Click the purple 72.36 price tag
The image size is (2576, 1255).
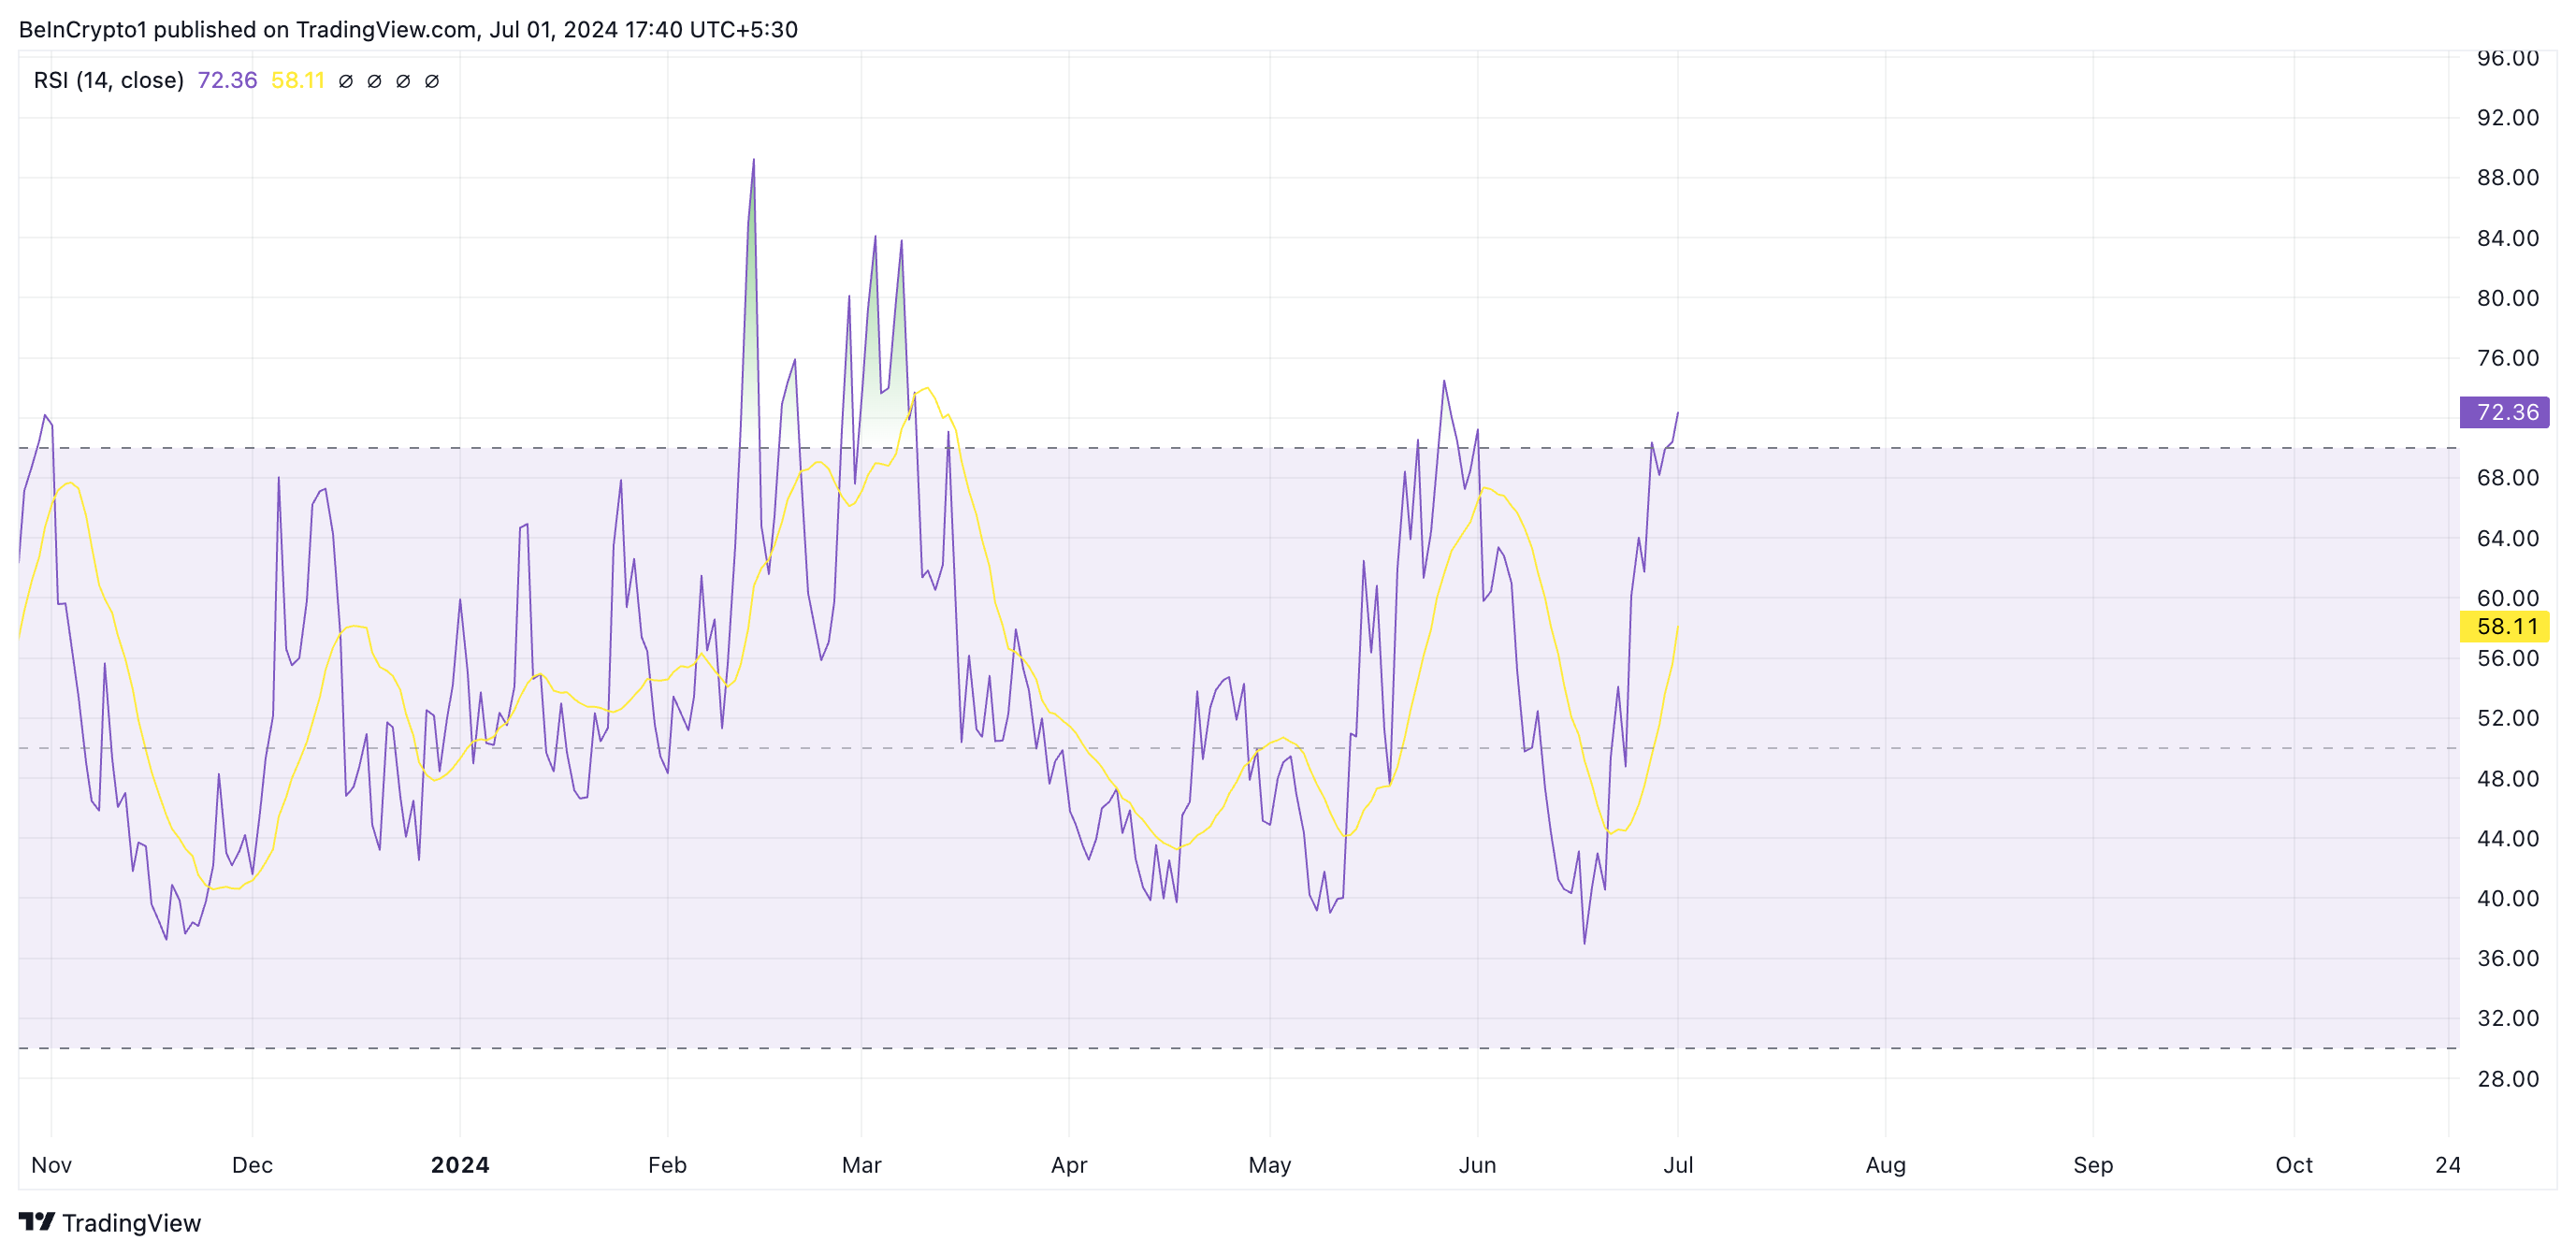(x=2505, y=412)
